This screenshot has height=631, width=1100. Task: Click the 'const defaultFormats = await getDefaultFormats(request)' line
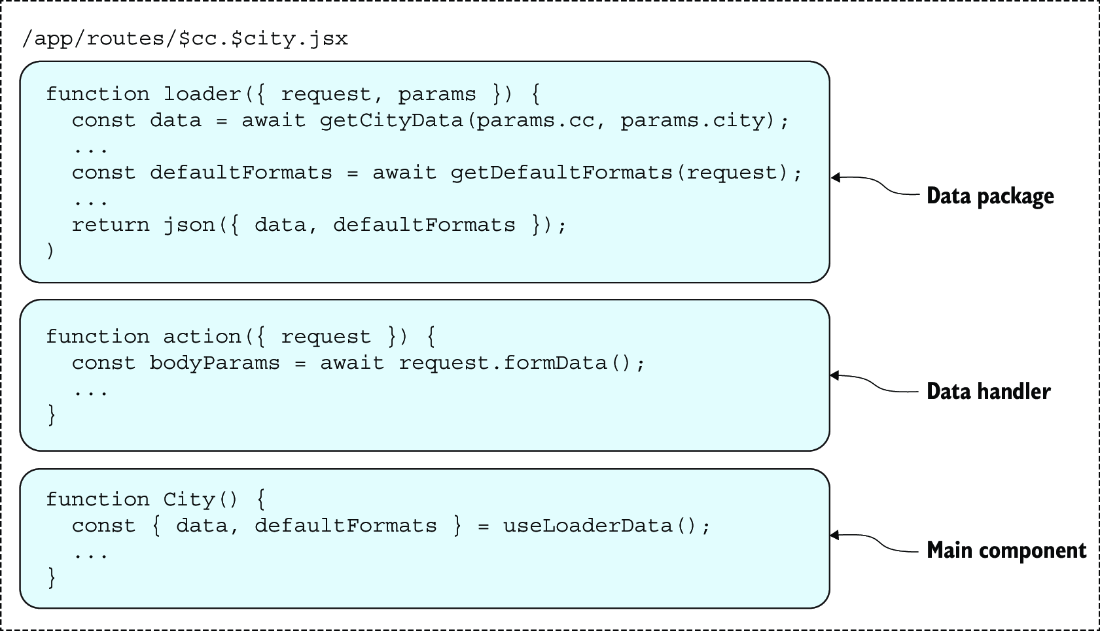coord(436,173)
